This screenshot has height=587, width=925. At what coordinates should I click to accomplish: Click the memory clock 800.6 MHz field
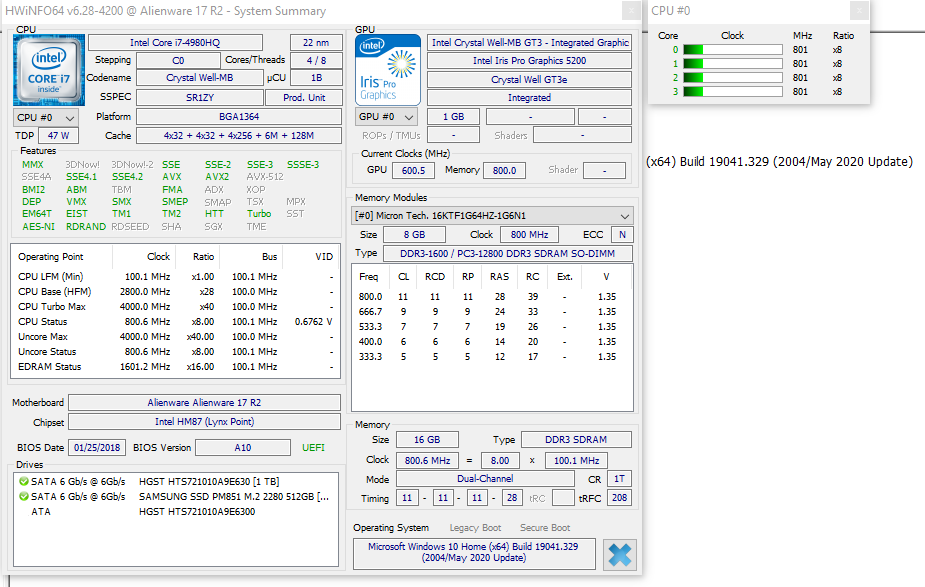click(x=427, y=460)
